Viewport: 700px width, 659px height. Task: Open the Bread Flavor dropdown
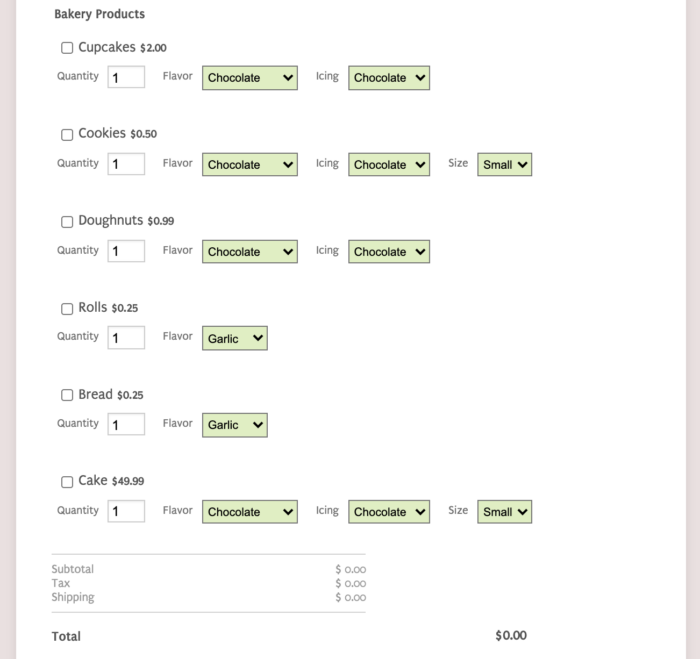point(234,426)
